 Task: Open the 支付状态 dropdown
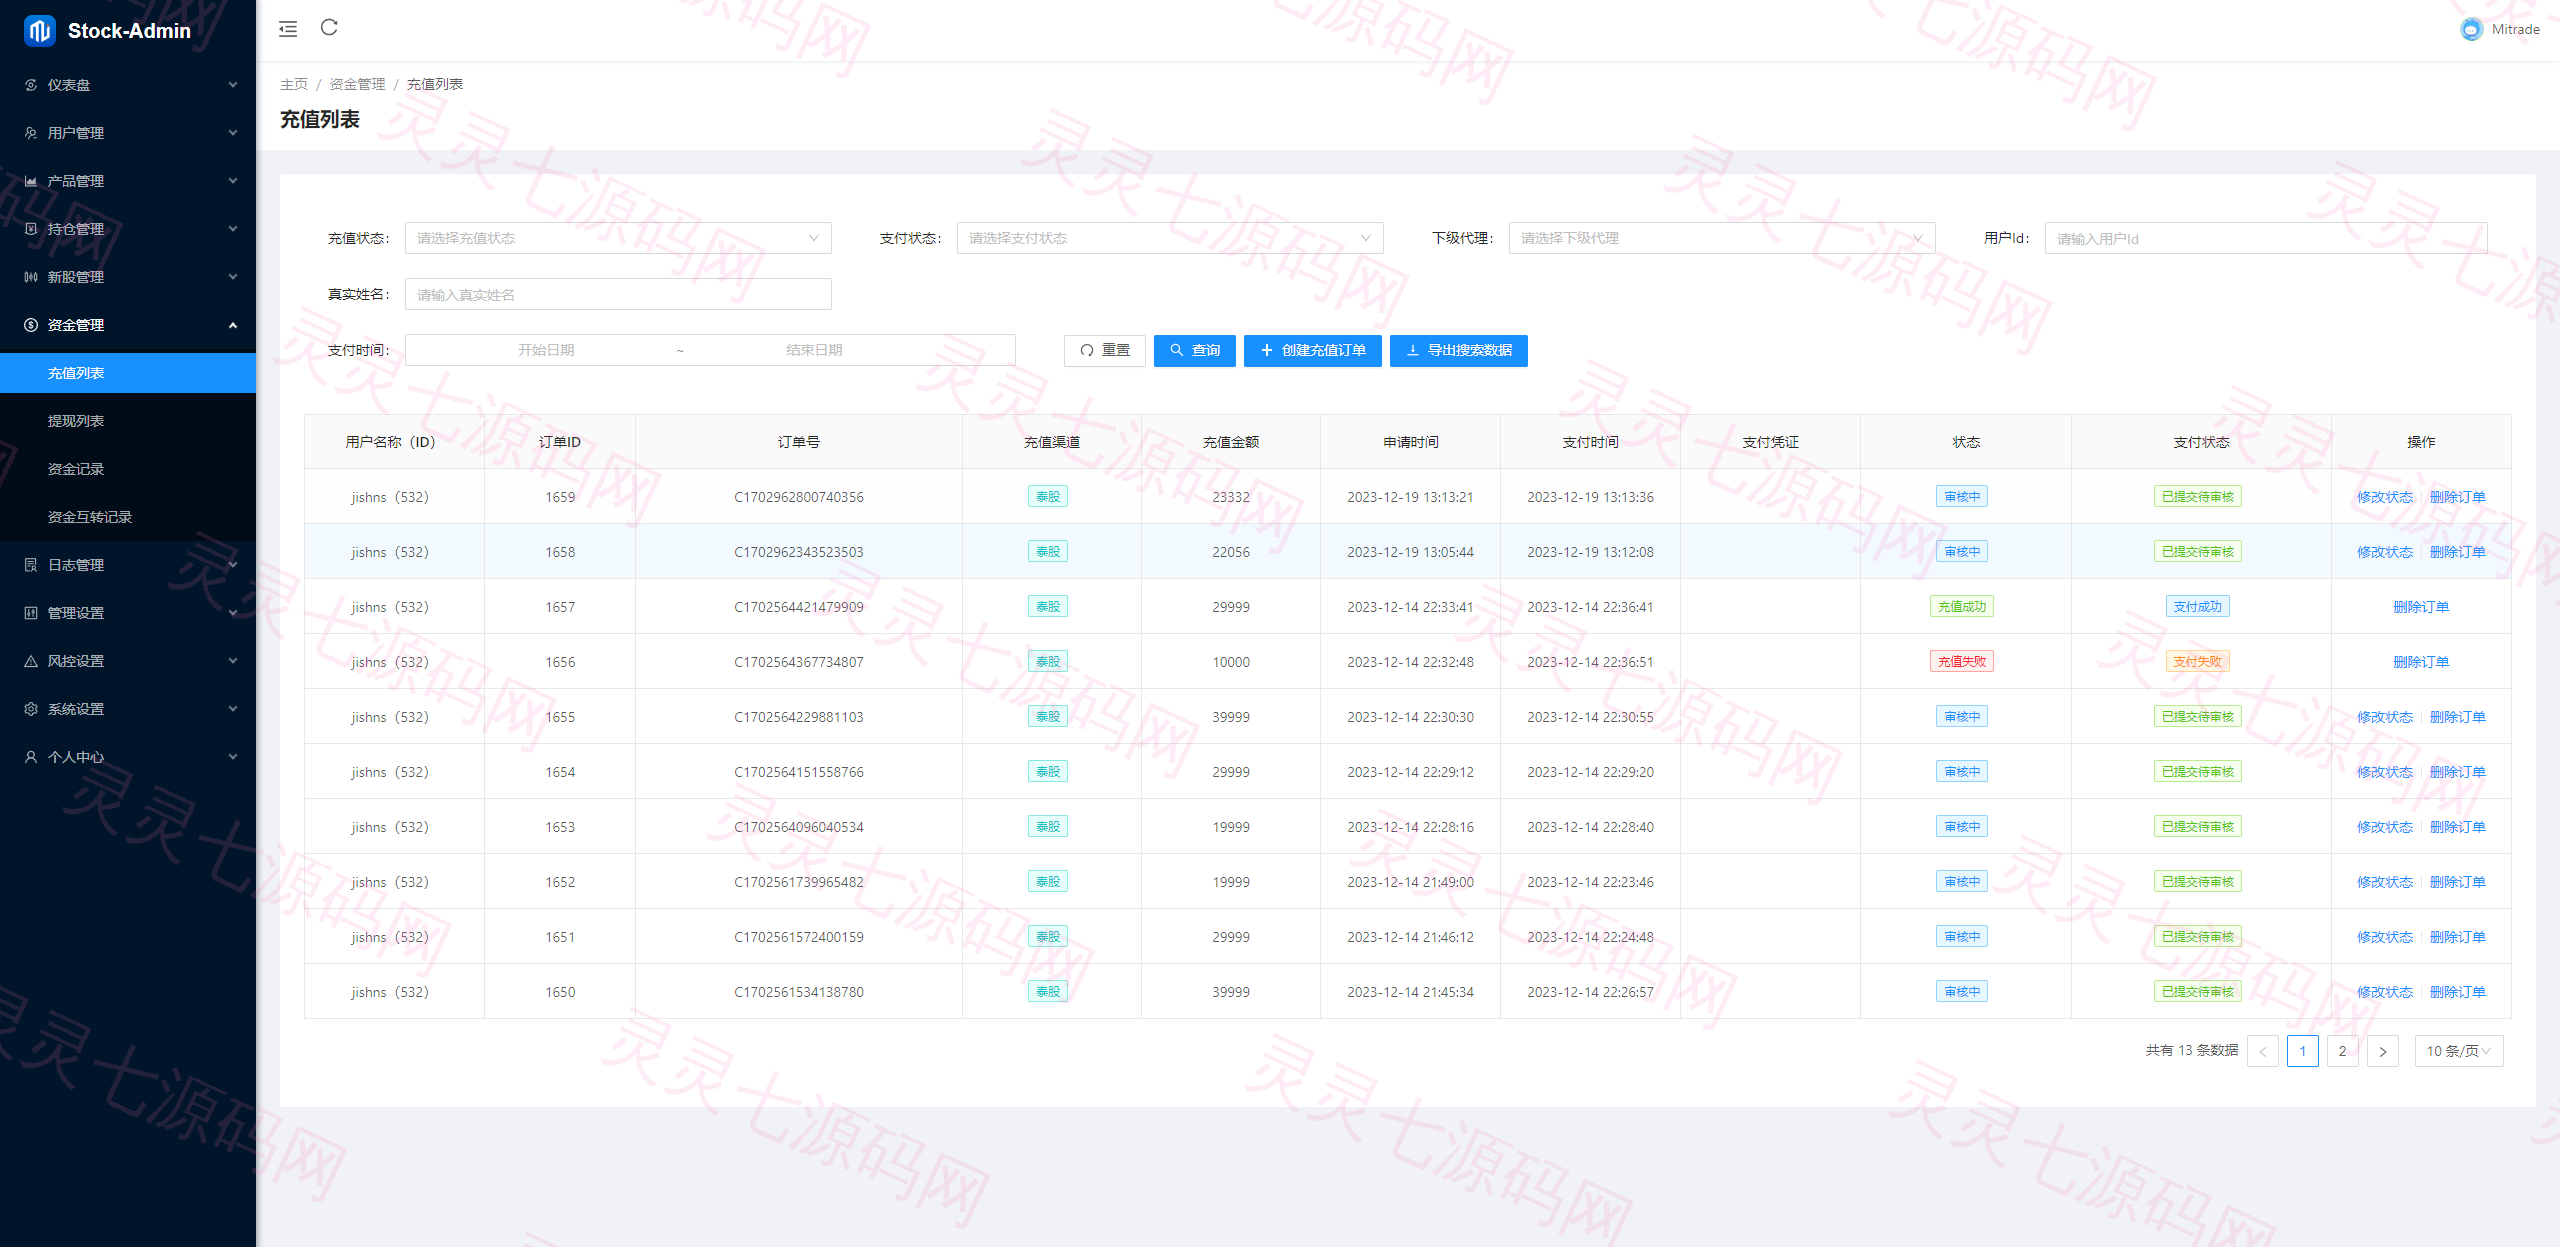tap(1170, 238)
